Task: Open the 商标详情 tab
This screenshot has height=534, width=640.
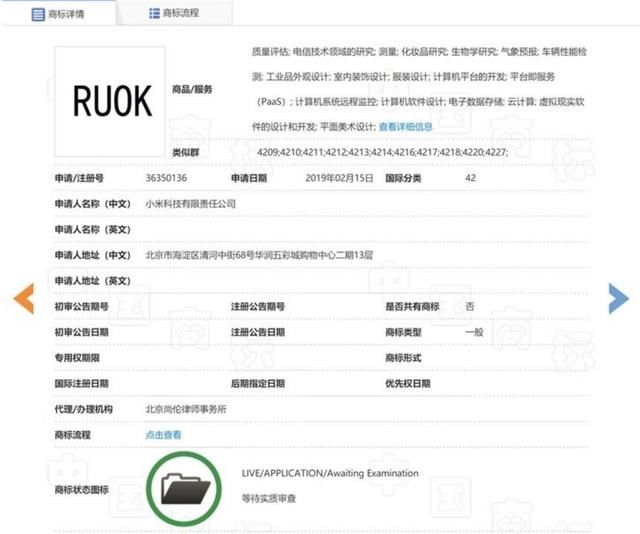Action: tap(58, 14)
